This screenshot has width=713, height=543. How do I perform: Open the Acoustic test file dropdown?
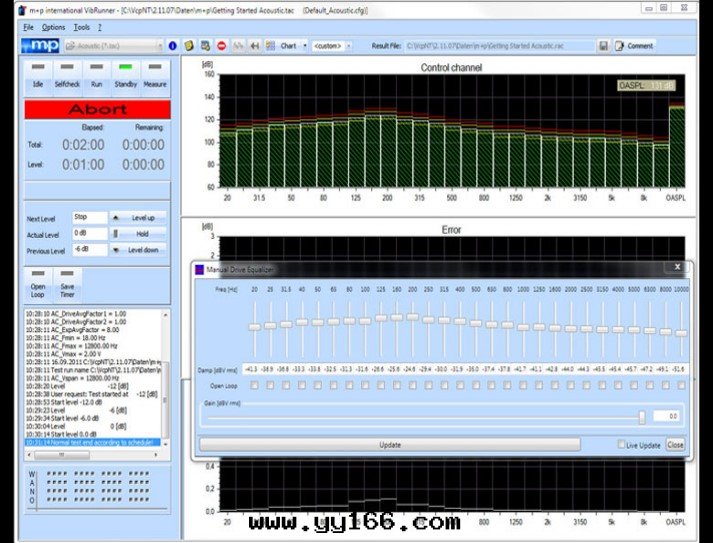coord(112,46)
